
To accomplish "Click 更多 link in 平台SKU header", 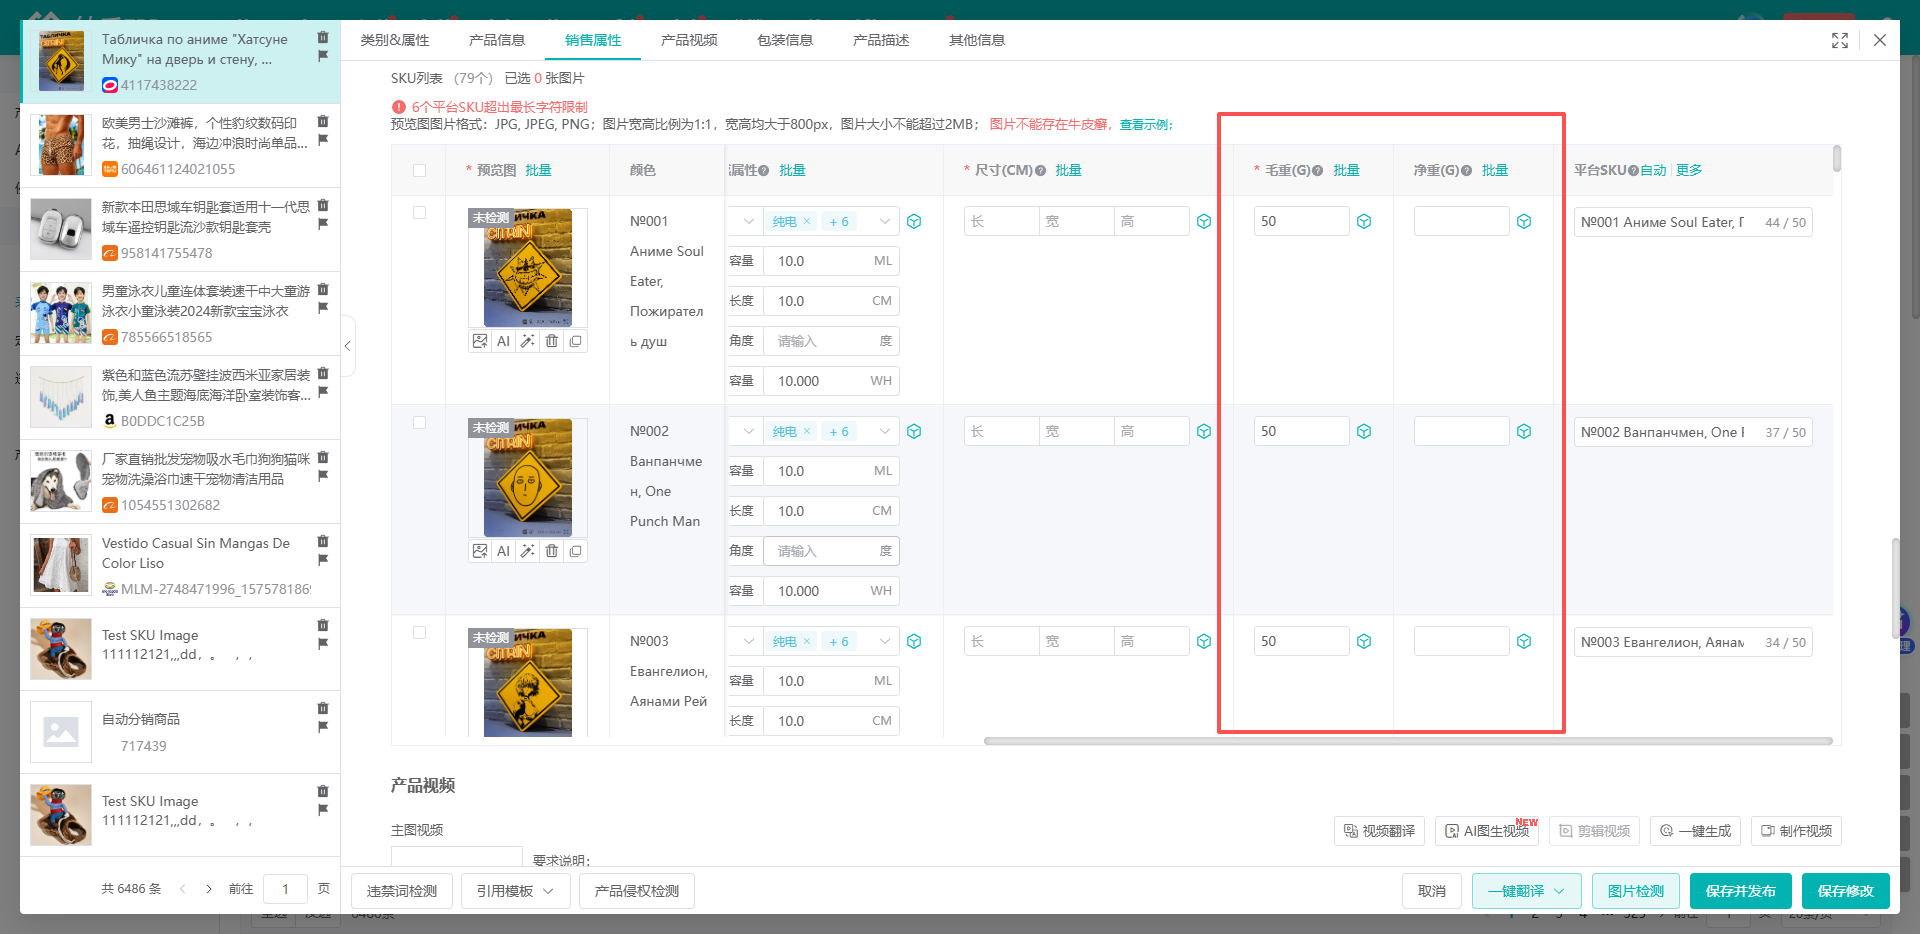I will click(x=1689, y=171).
